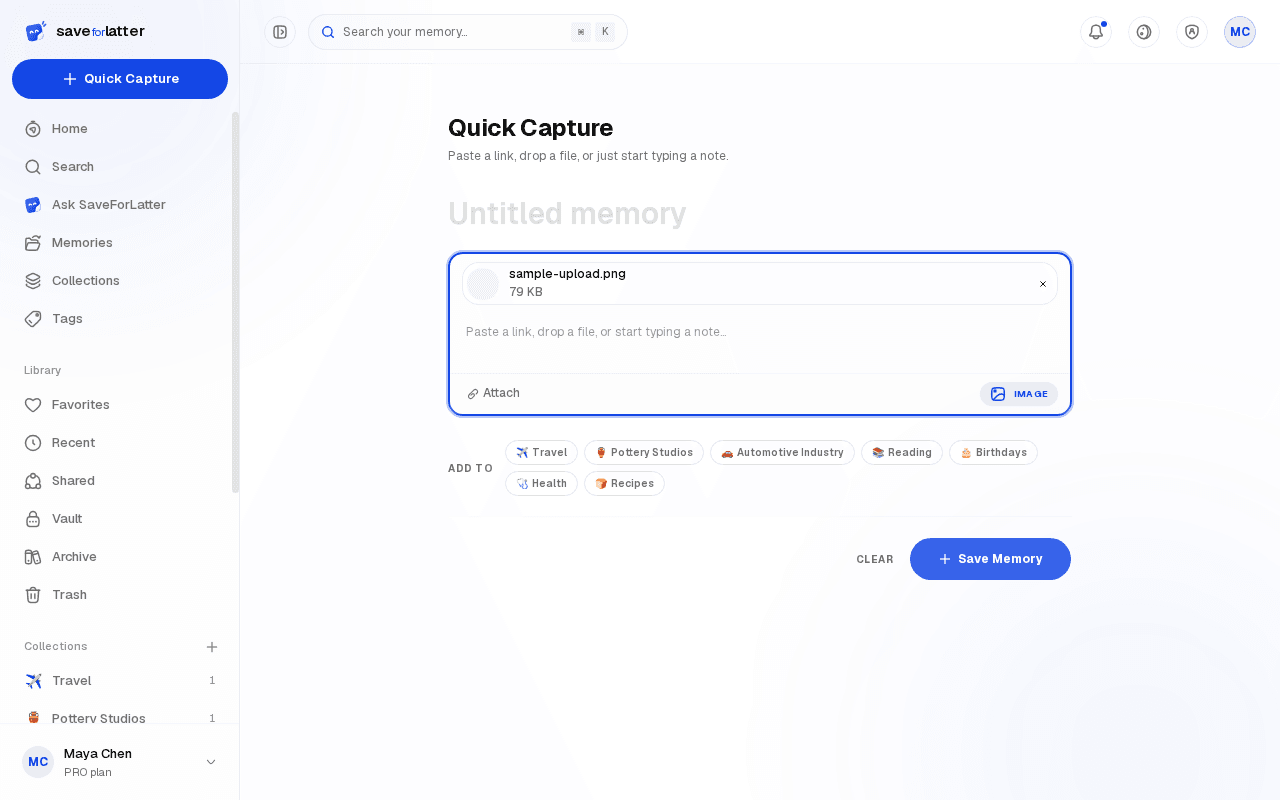Toggle the Recipes collection chip

624,484
